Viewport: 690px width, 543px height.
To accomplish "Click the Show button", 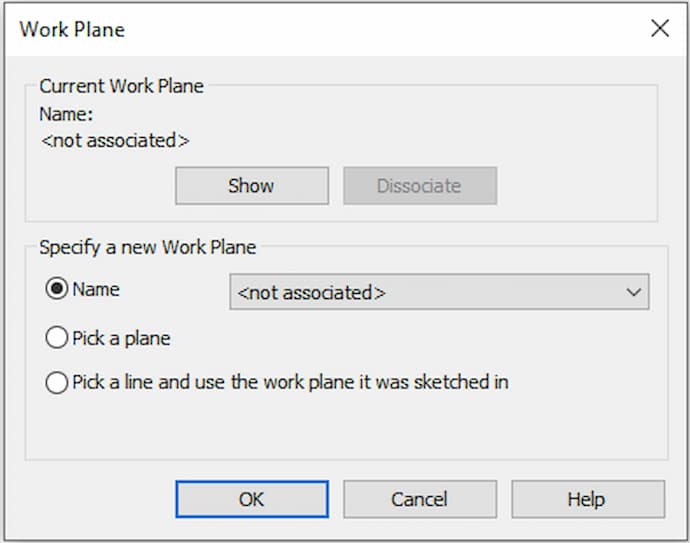I will pyautogui.click(x=251, y=186).
